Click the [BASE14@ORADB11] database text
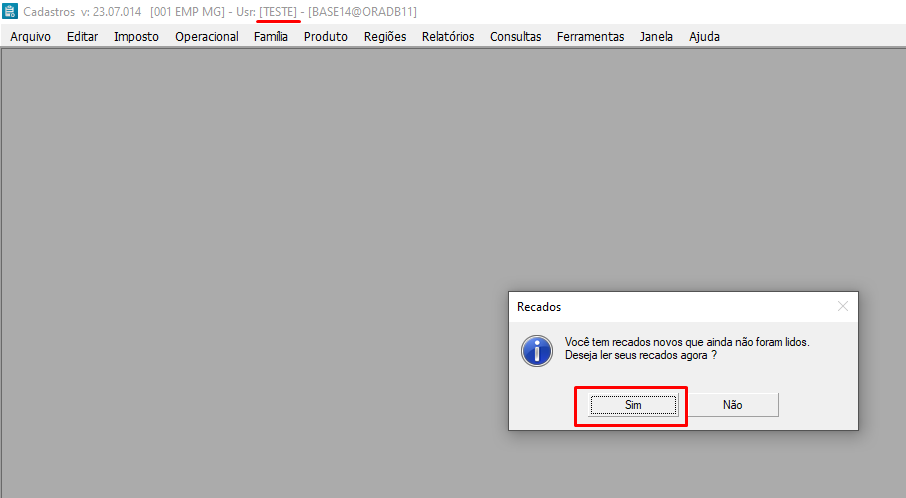The height and width of the screenshot is (498, 906). point(362,12)
